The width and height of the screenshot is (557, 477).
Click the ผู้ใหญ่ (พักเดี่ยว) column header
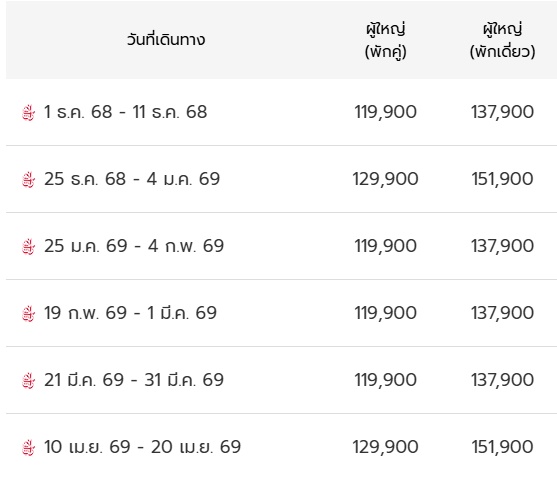[x=502, y=40]
